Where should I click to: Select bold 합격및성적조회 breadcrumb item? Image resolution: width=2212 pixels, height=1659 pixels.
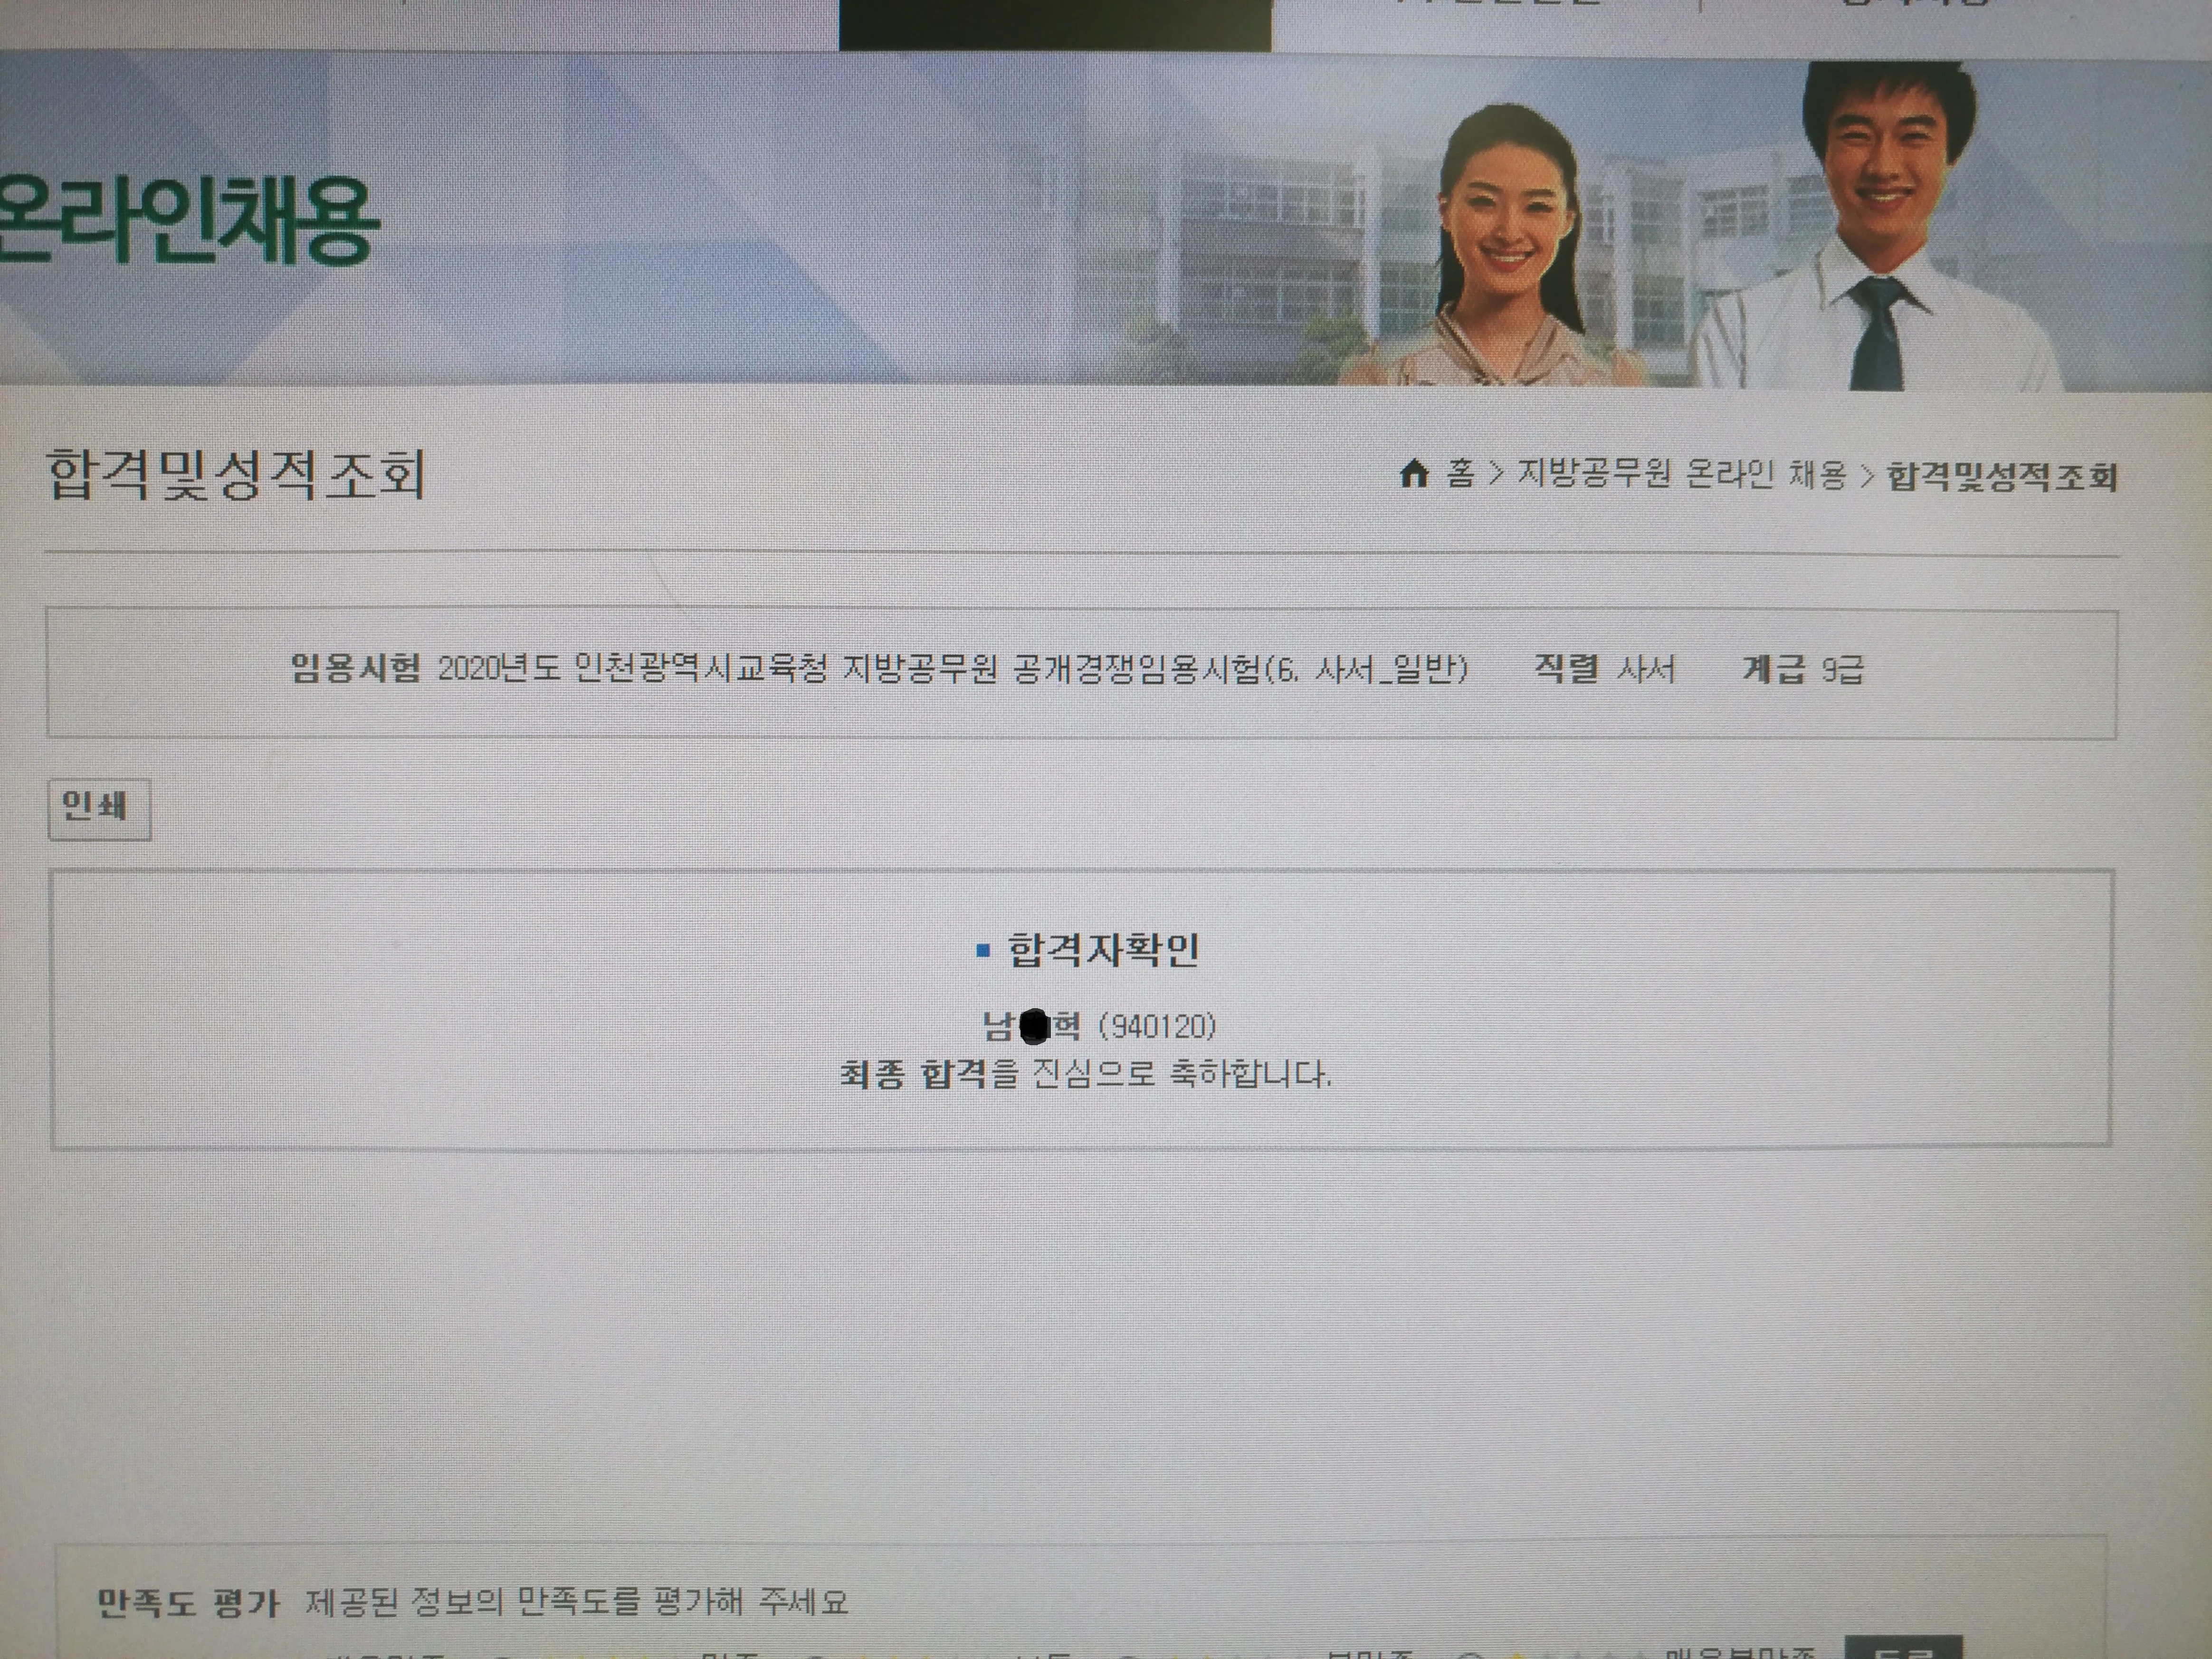pos(2001,478)
